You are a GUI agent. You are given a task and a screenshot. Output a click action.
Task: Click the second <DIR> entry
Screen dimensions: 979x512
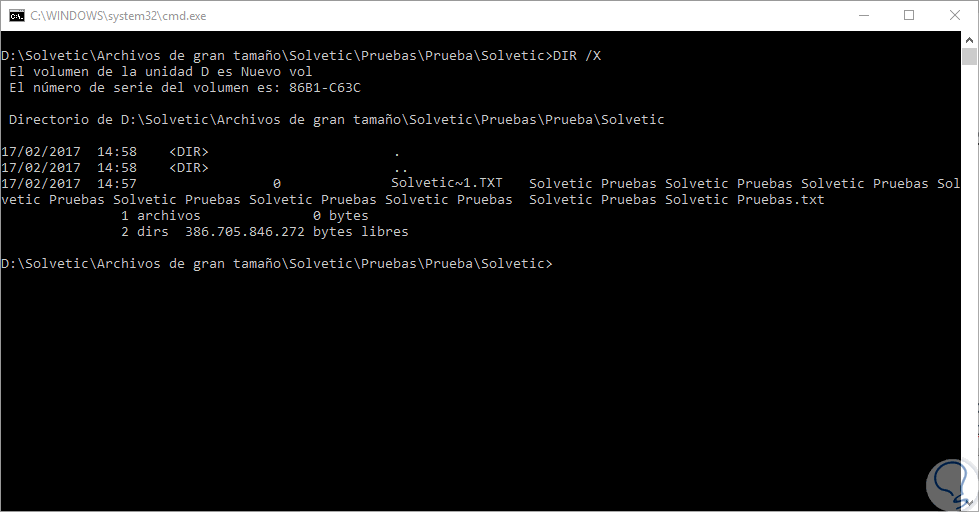tap(189, 168)
